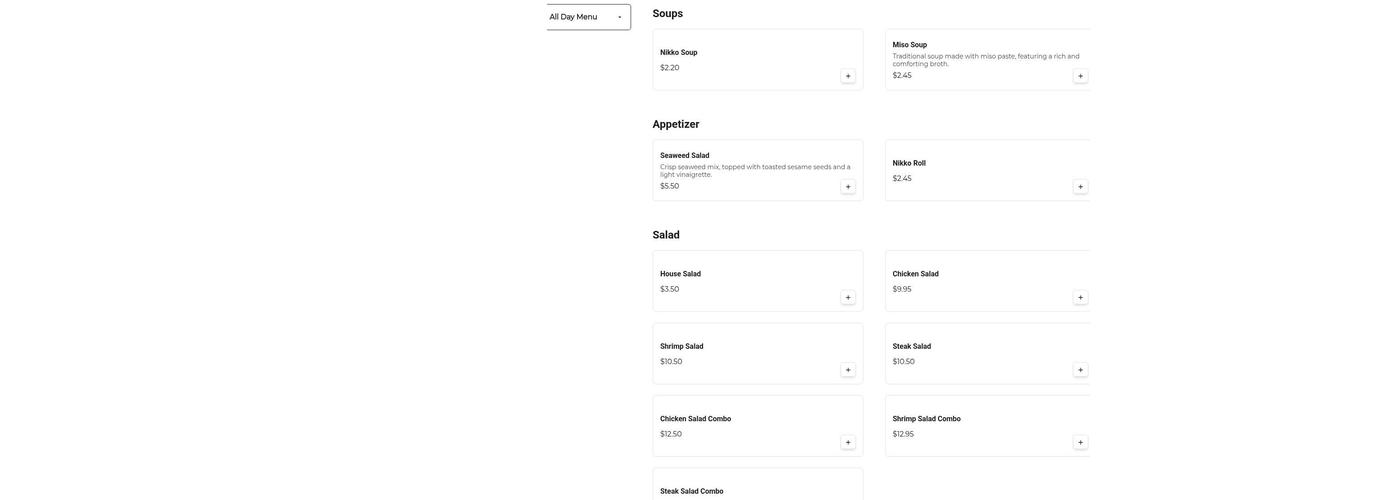Click the Steak Salad Combo title

coord(692,492)
